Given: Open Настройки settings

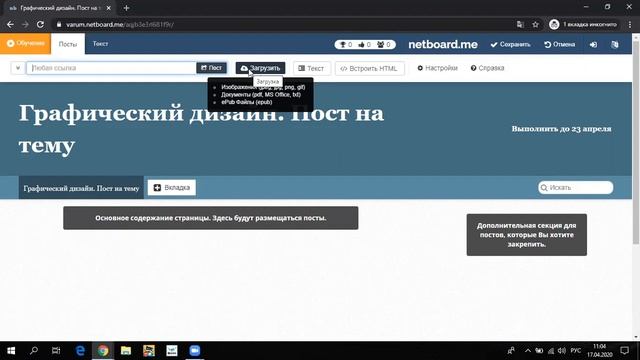Looking at the screenshot, I should [437, 68].
